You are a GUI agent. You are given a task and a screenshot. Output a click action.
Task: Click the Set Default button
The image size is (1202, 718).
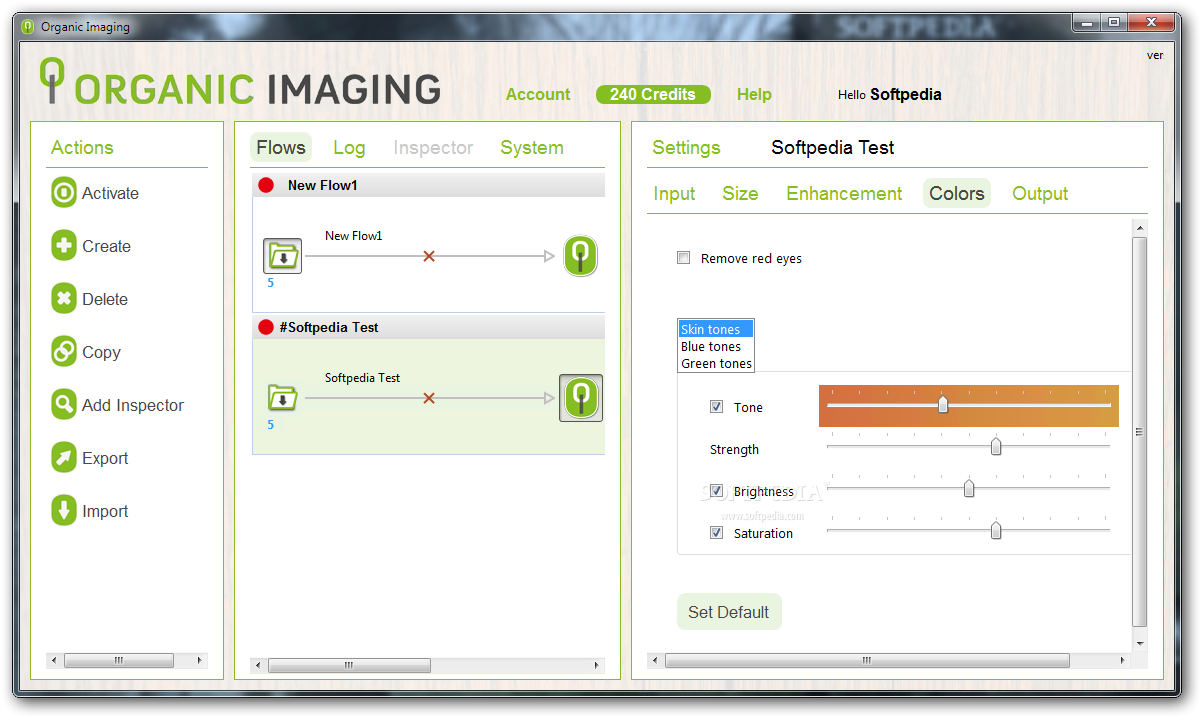coord(729,612)
